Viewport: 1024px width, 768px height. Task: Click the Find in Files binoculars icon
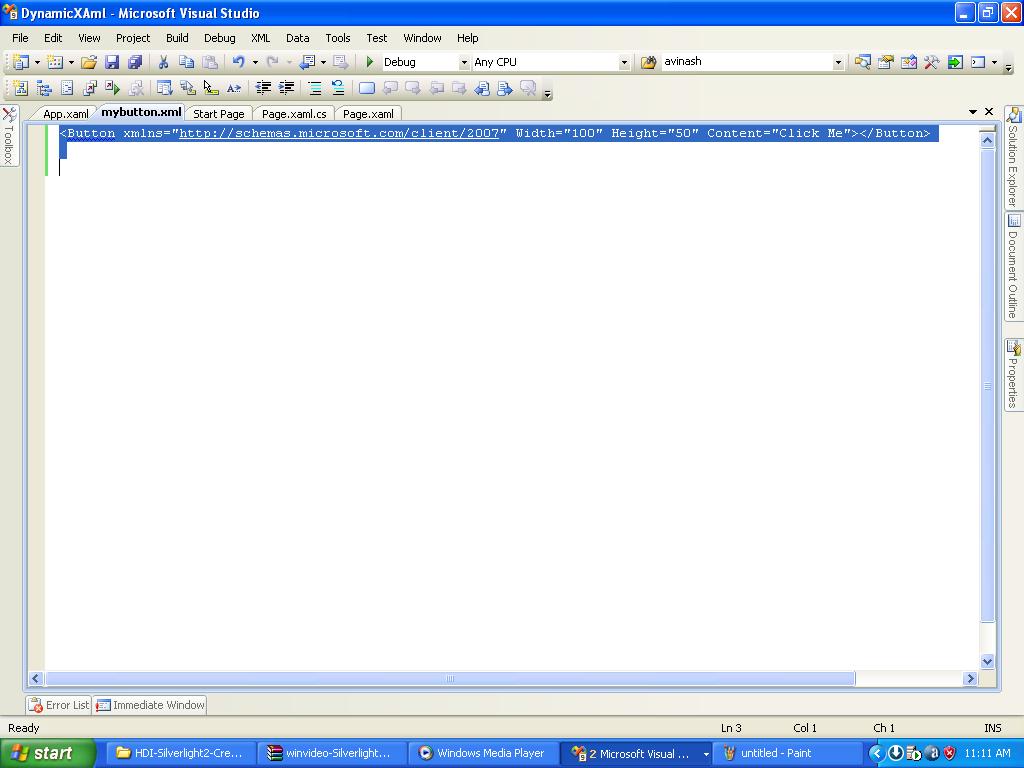(x=648, y=62)
